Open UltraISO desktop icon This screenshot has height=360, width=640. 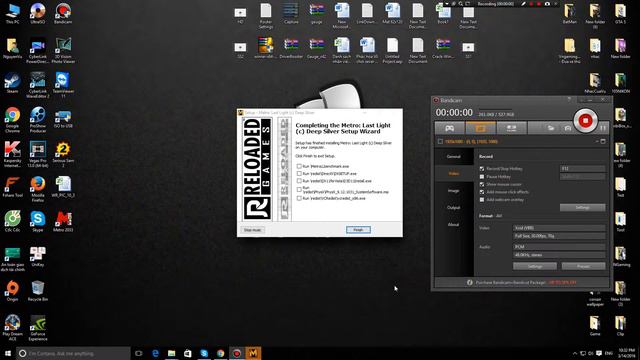pos(38,13)
